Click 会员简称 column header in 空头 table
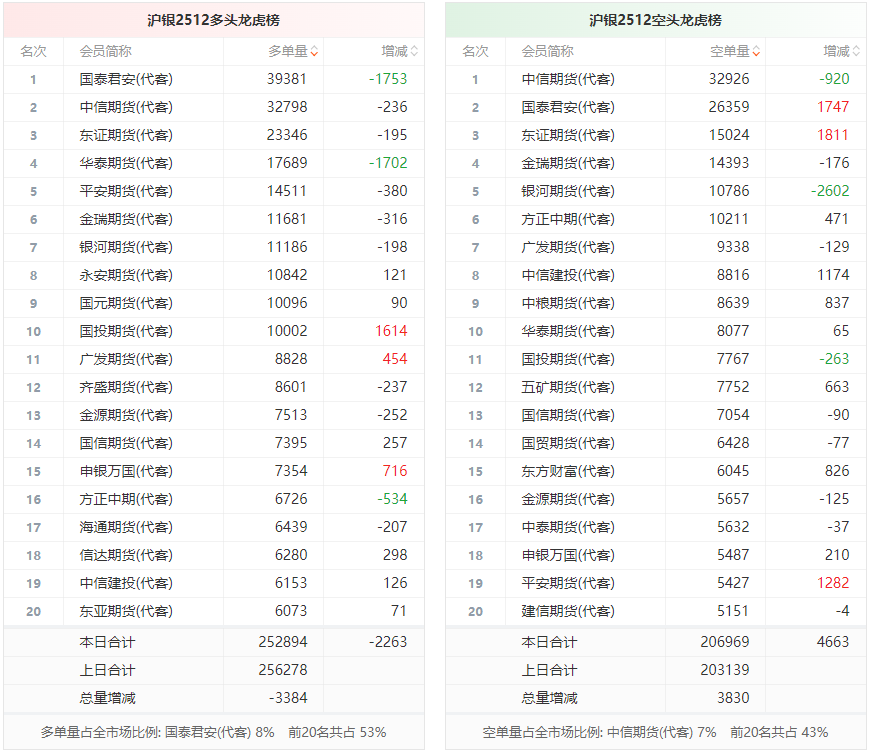 click(547, 51)
